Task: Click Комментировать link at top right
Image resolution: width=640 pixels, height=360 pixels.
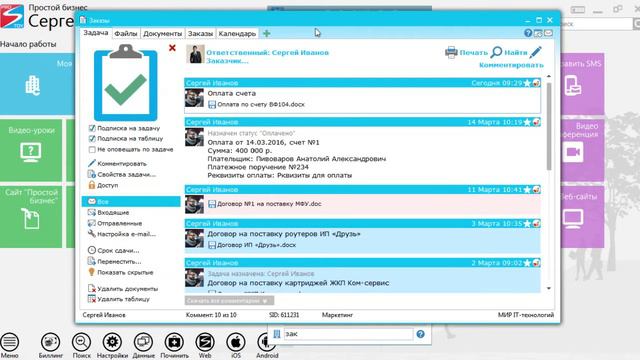Action: (x=511, y=65)
